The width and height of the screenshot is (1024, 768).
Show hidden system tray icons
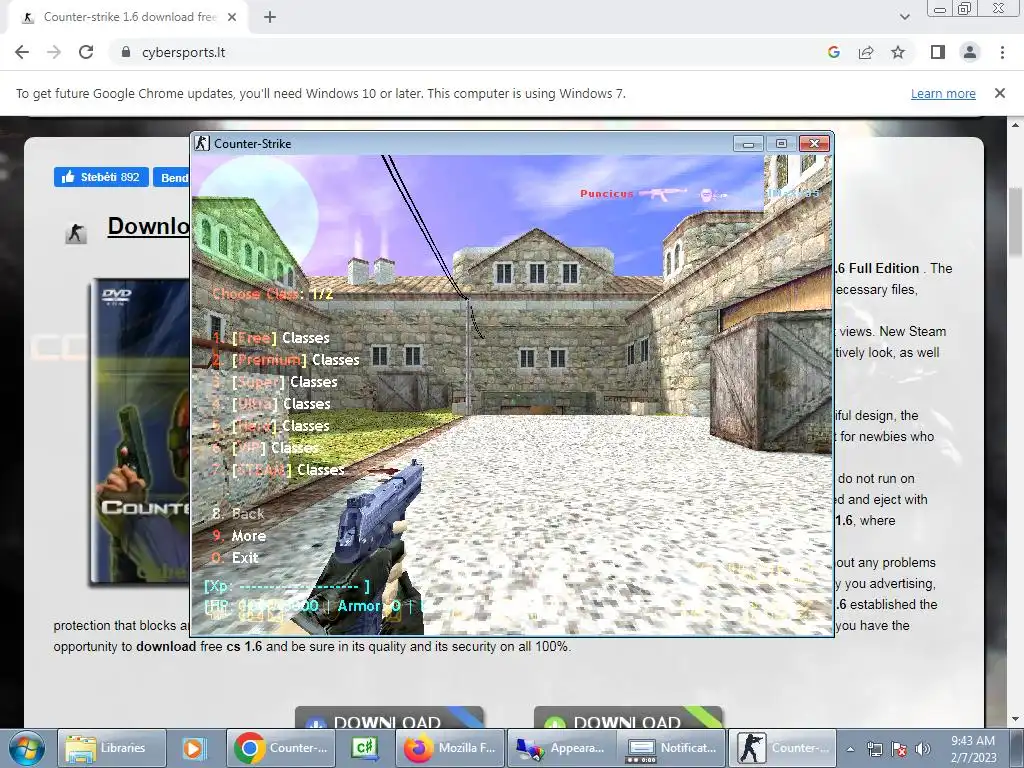[x=850, y=750]
